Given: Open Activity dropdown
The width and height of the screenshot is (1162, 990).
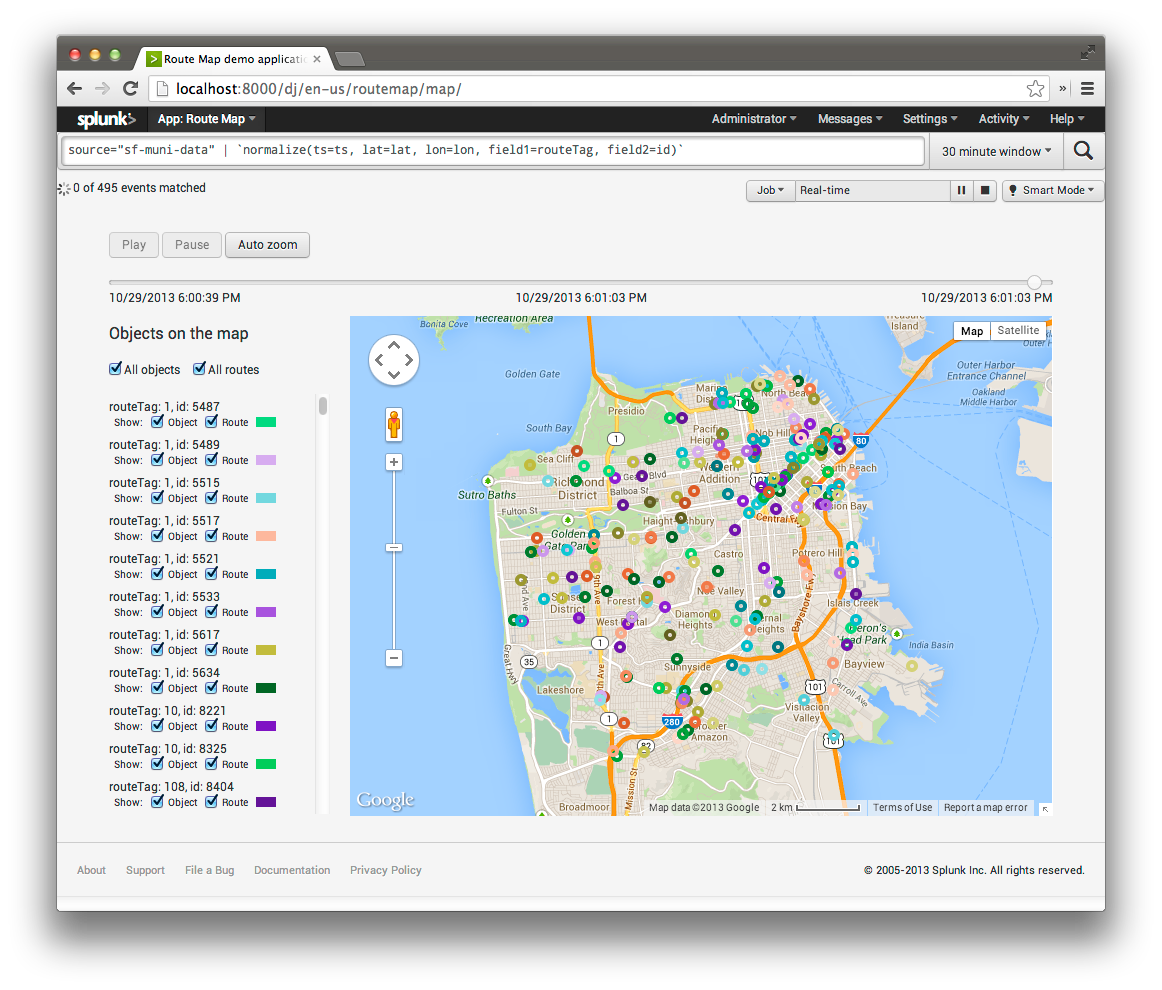Looking at the screenshot, I should (x=1004, y=119).
